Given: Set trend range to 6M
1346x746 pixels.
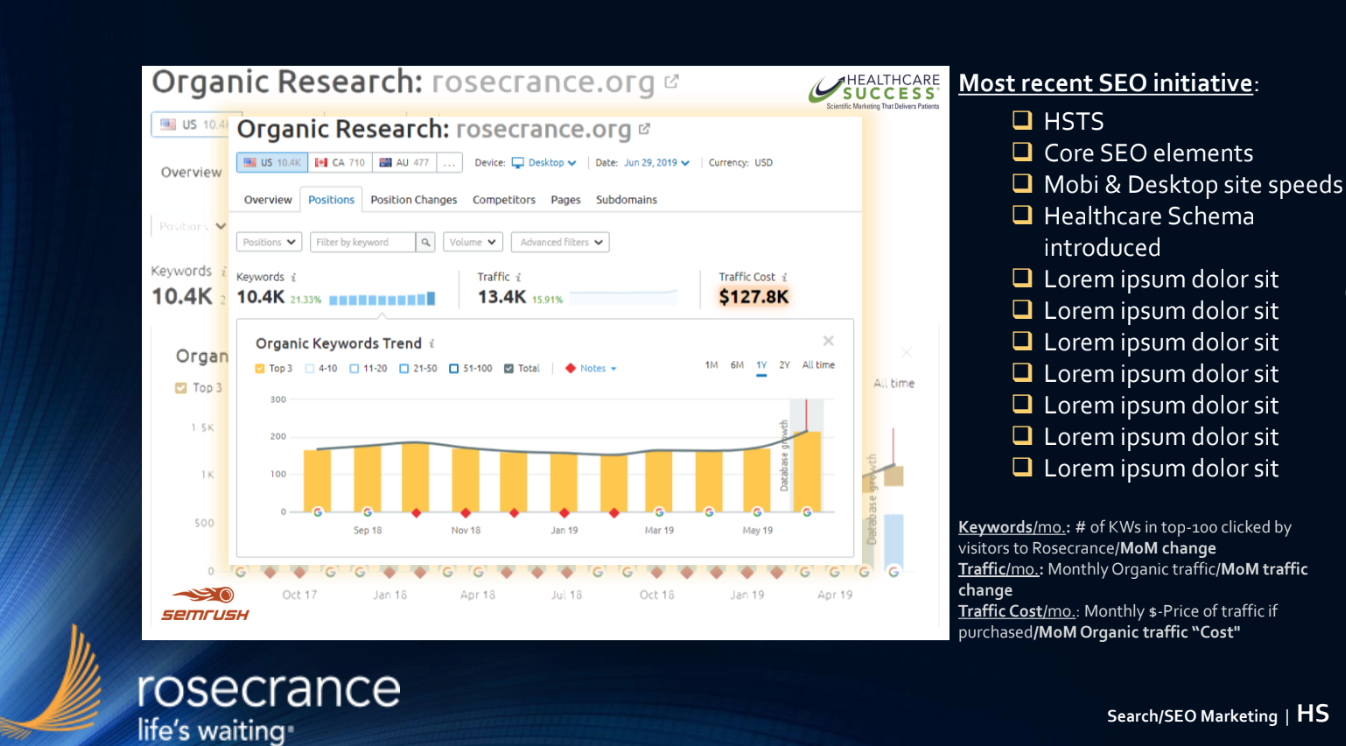Looking at the screenshot, I should pyautogui.click(x=737, y=365).
